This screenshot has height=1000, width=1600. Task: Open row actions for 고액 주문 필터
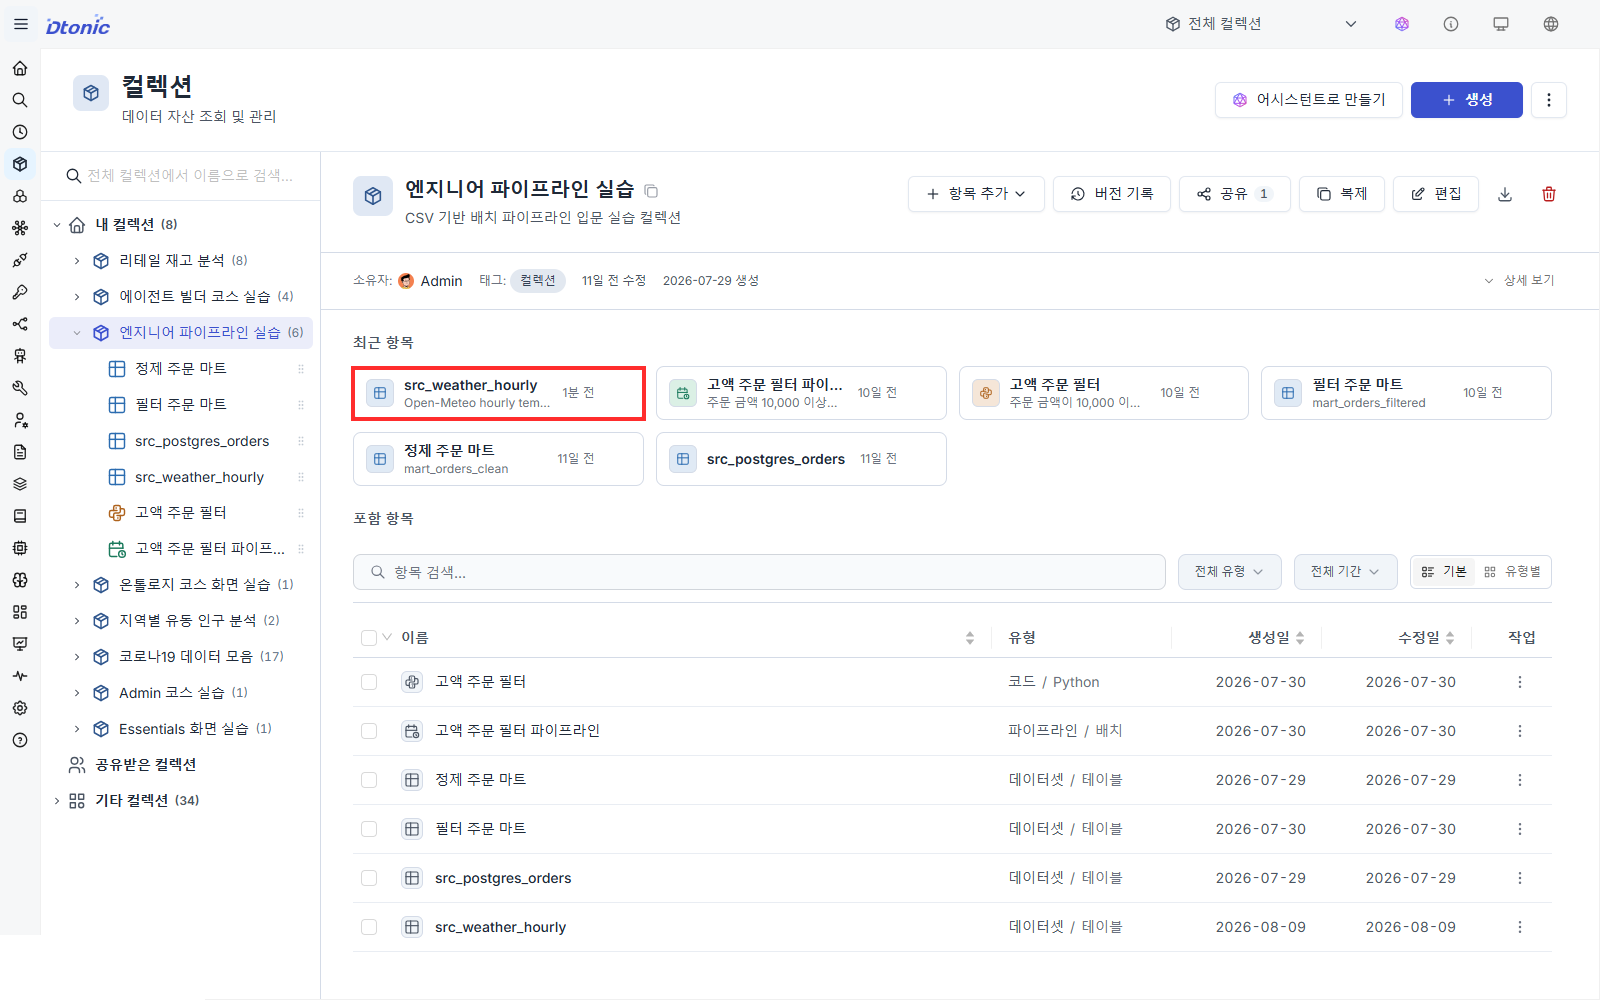[x=1520, y=682]
